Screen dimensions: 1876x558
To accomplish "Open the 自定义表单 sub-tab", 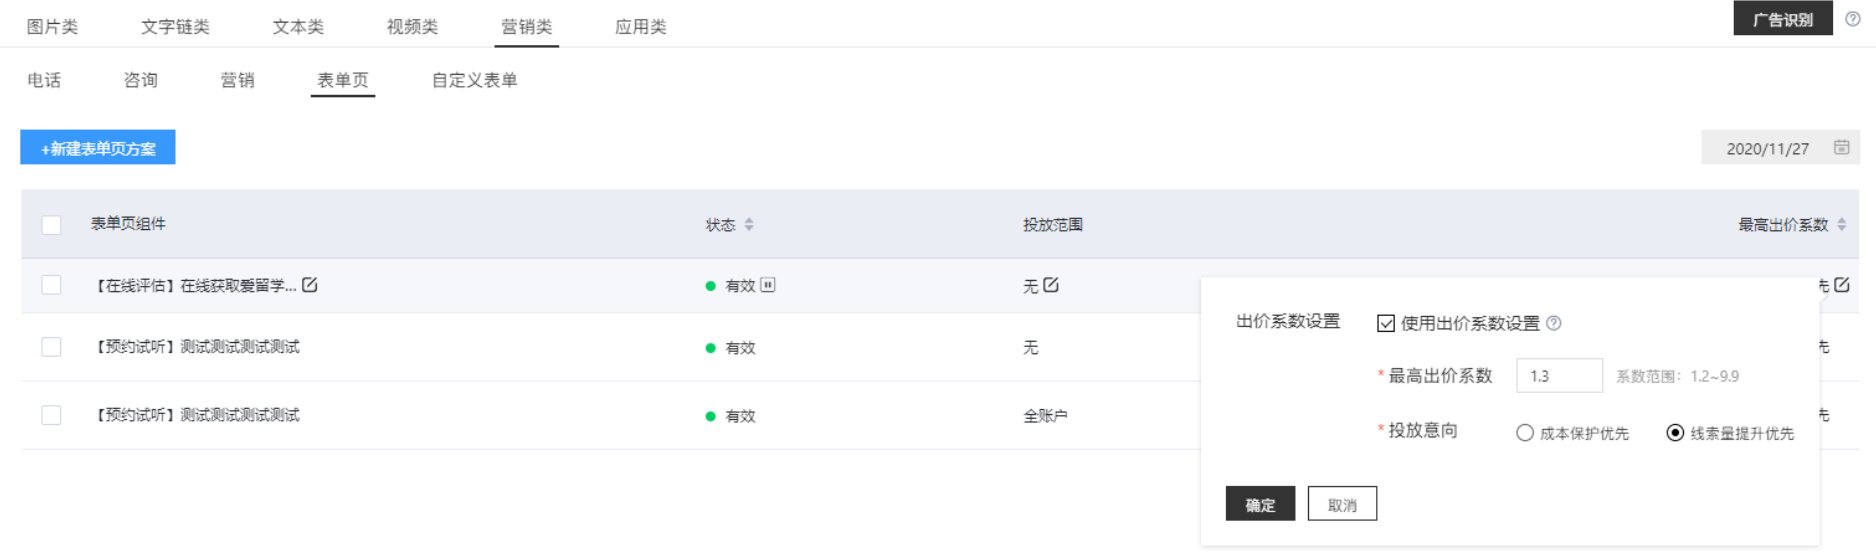I will (474, 80).
